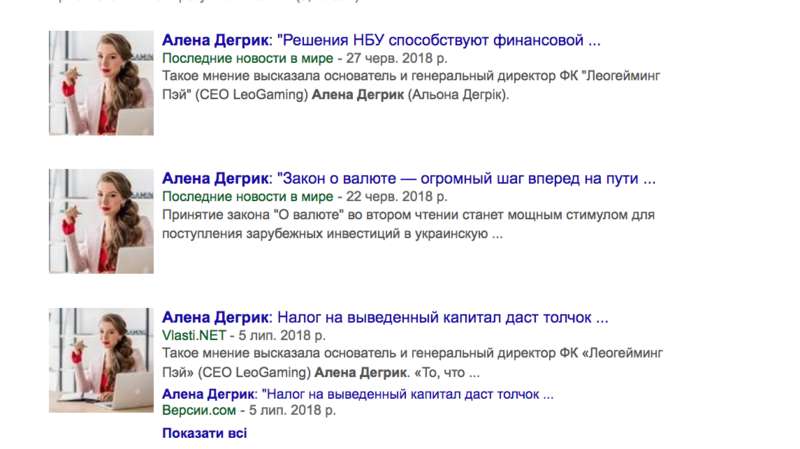The height and width of the screenshot is (449, 800).
Task: Click the "22 черв. 2018 р." date
Action: (x=396, y=197)
